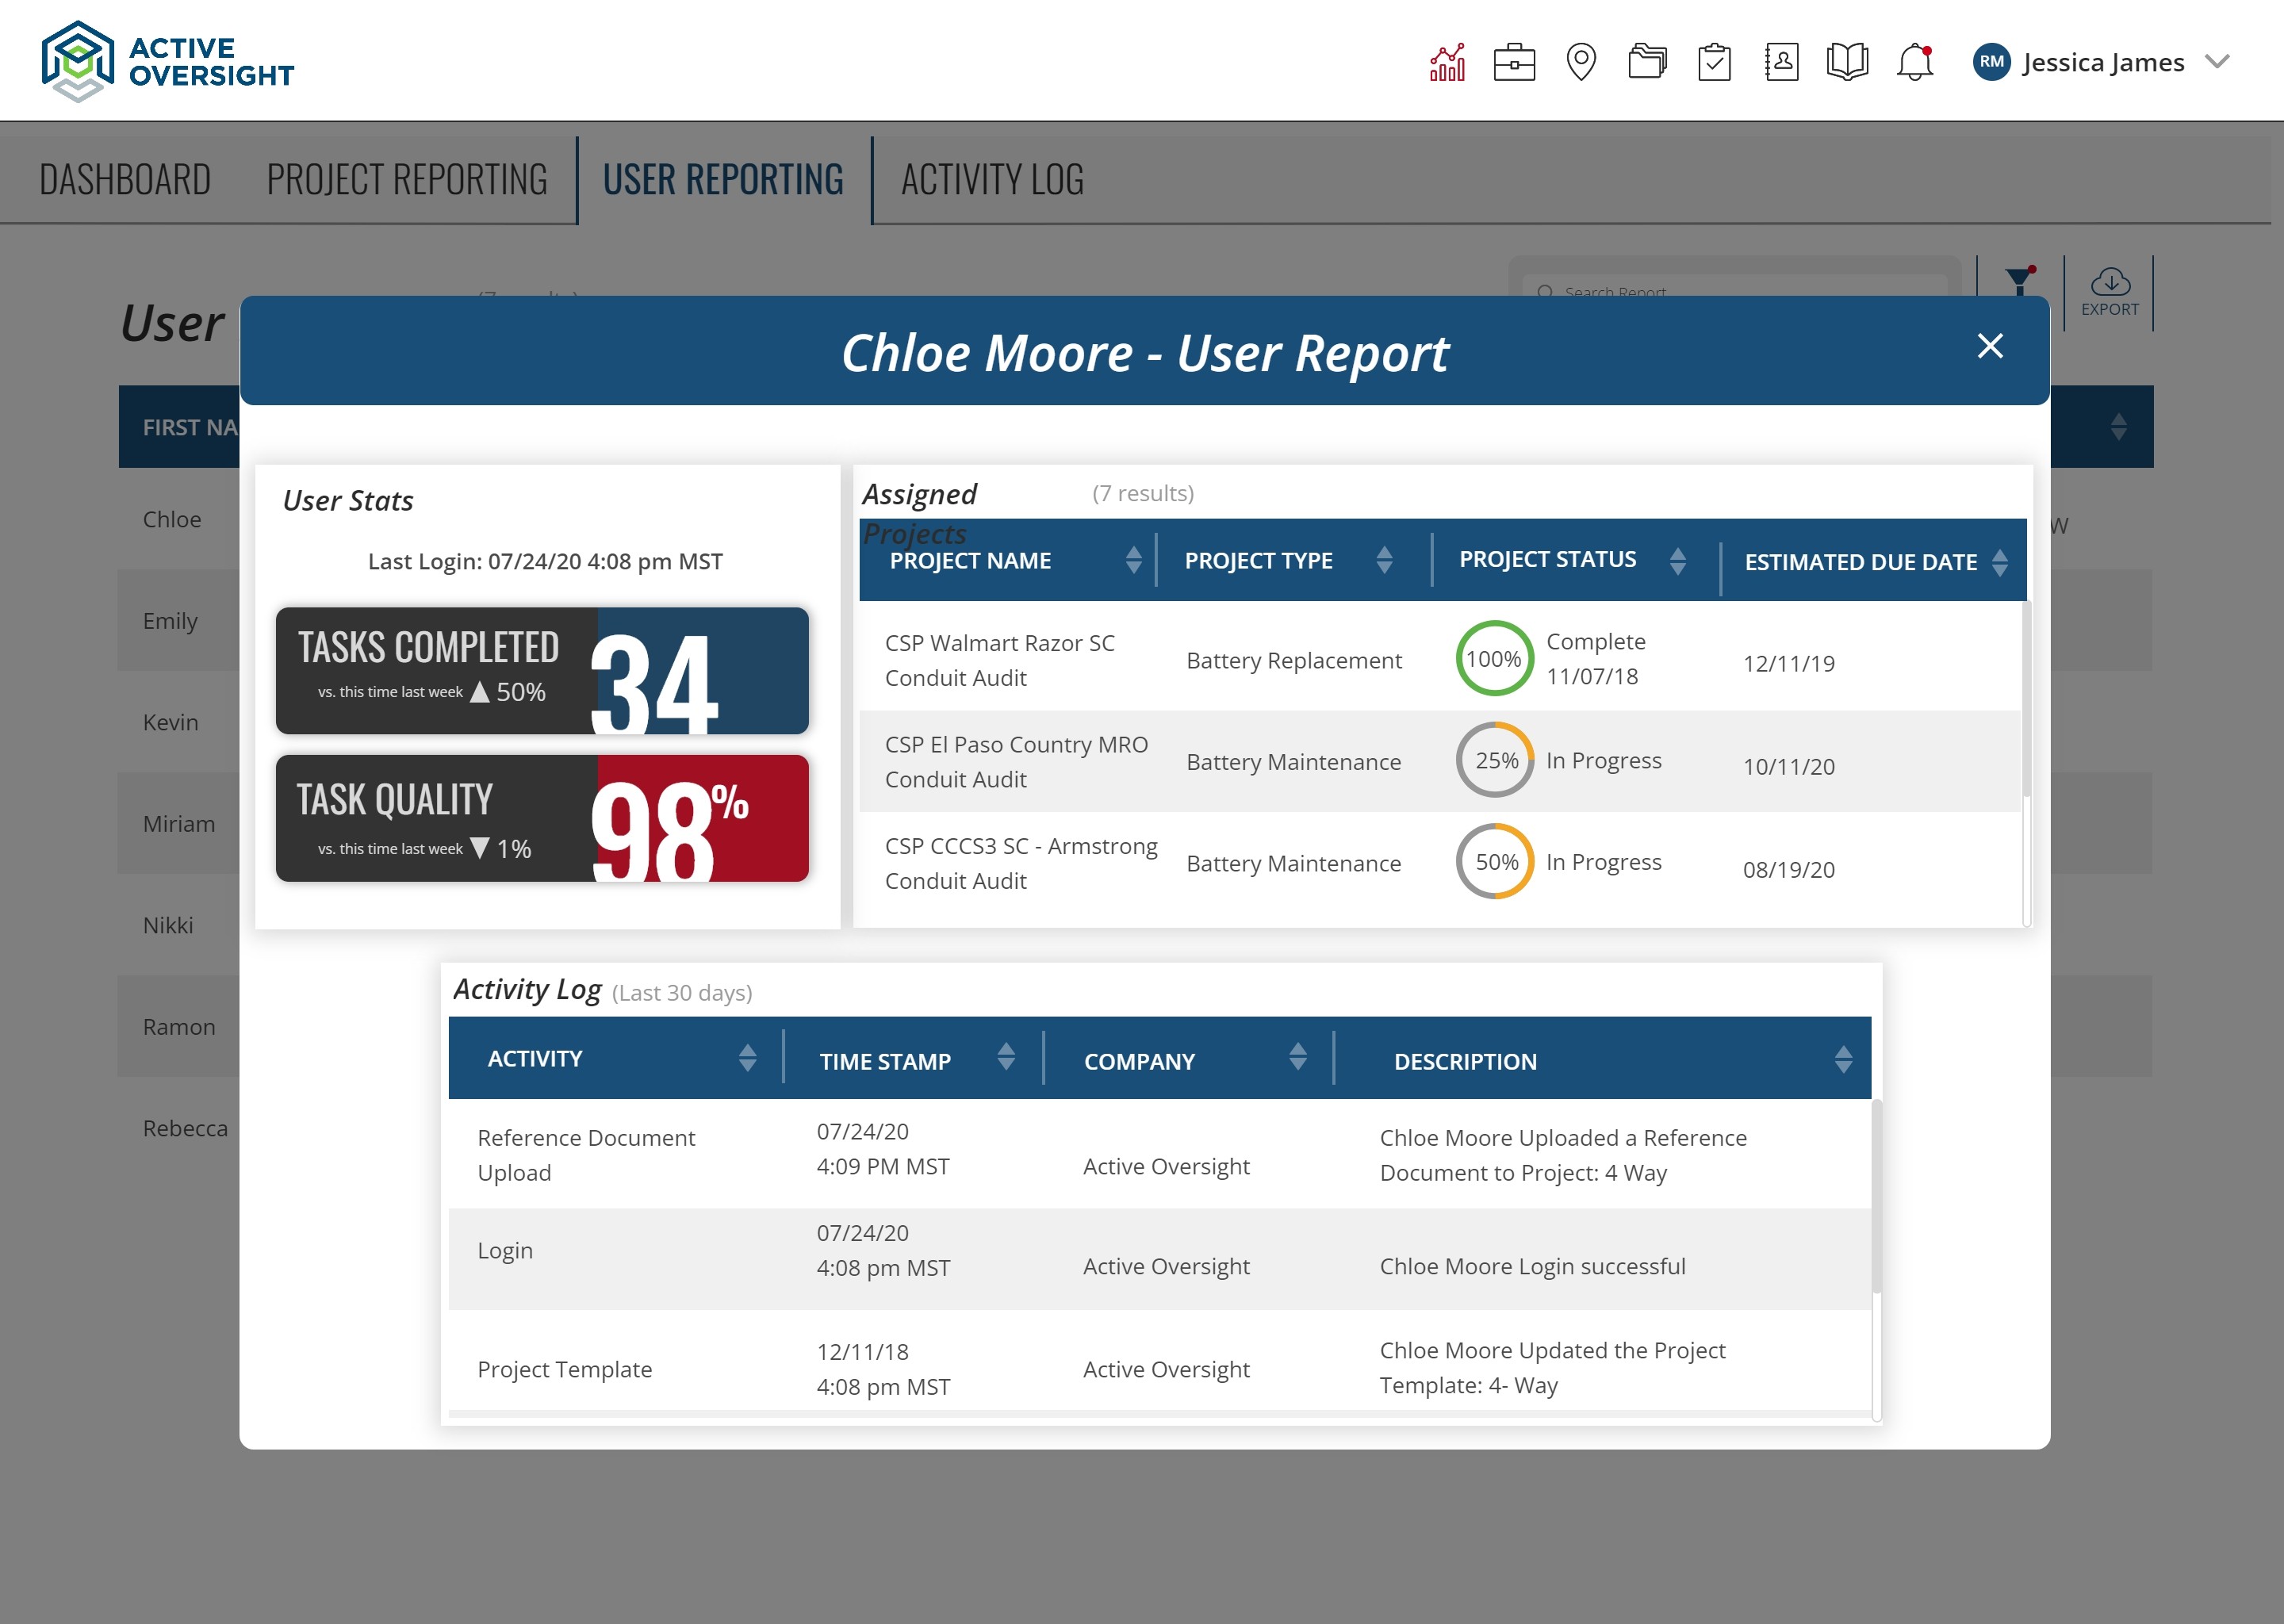Open the clipboard checklist icon

pos(1714,62)
